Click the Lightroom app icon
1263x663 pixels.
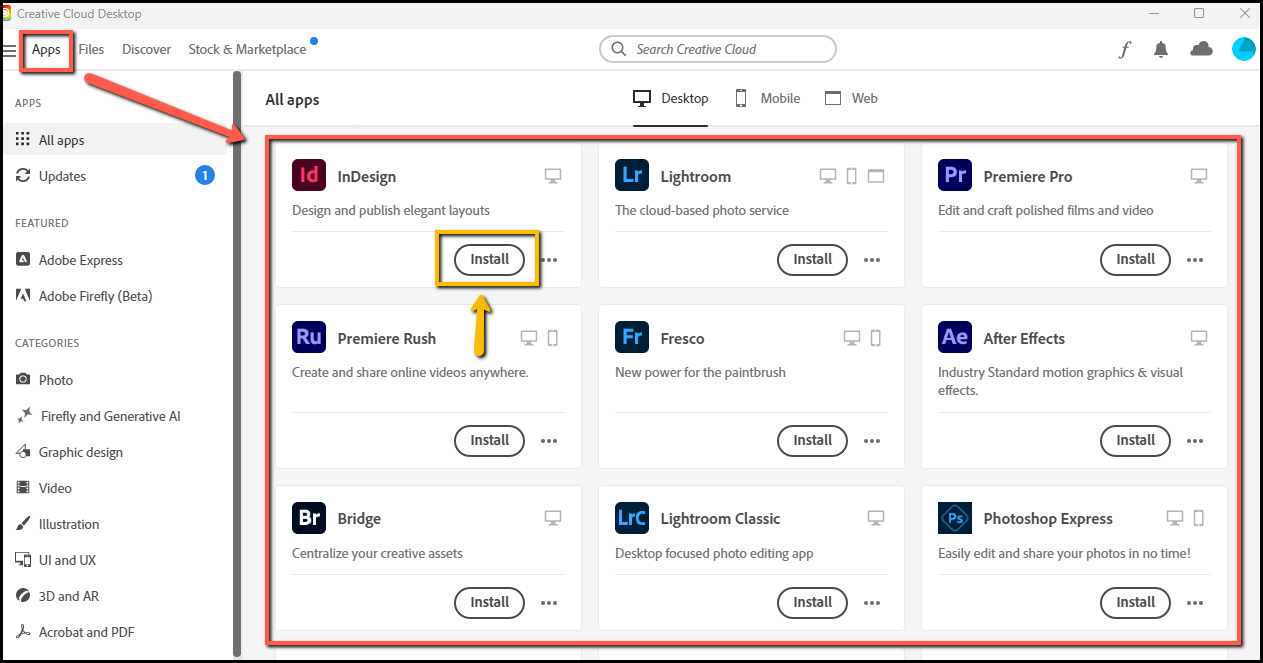point(632,176)
